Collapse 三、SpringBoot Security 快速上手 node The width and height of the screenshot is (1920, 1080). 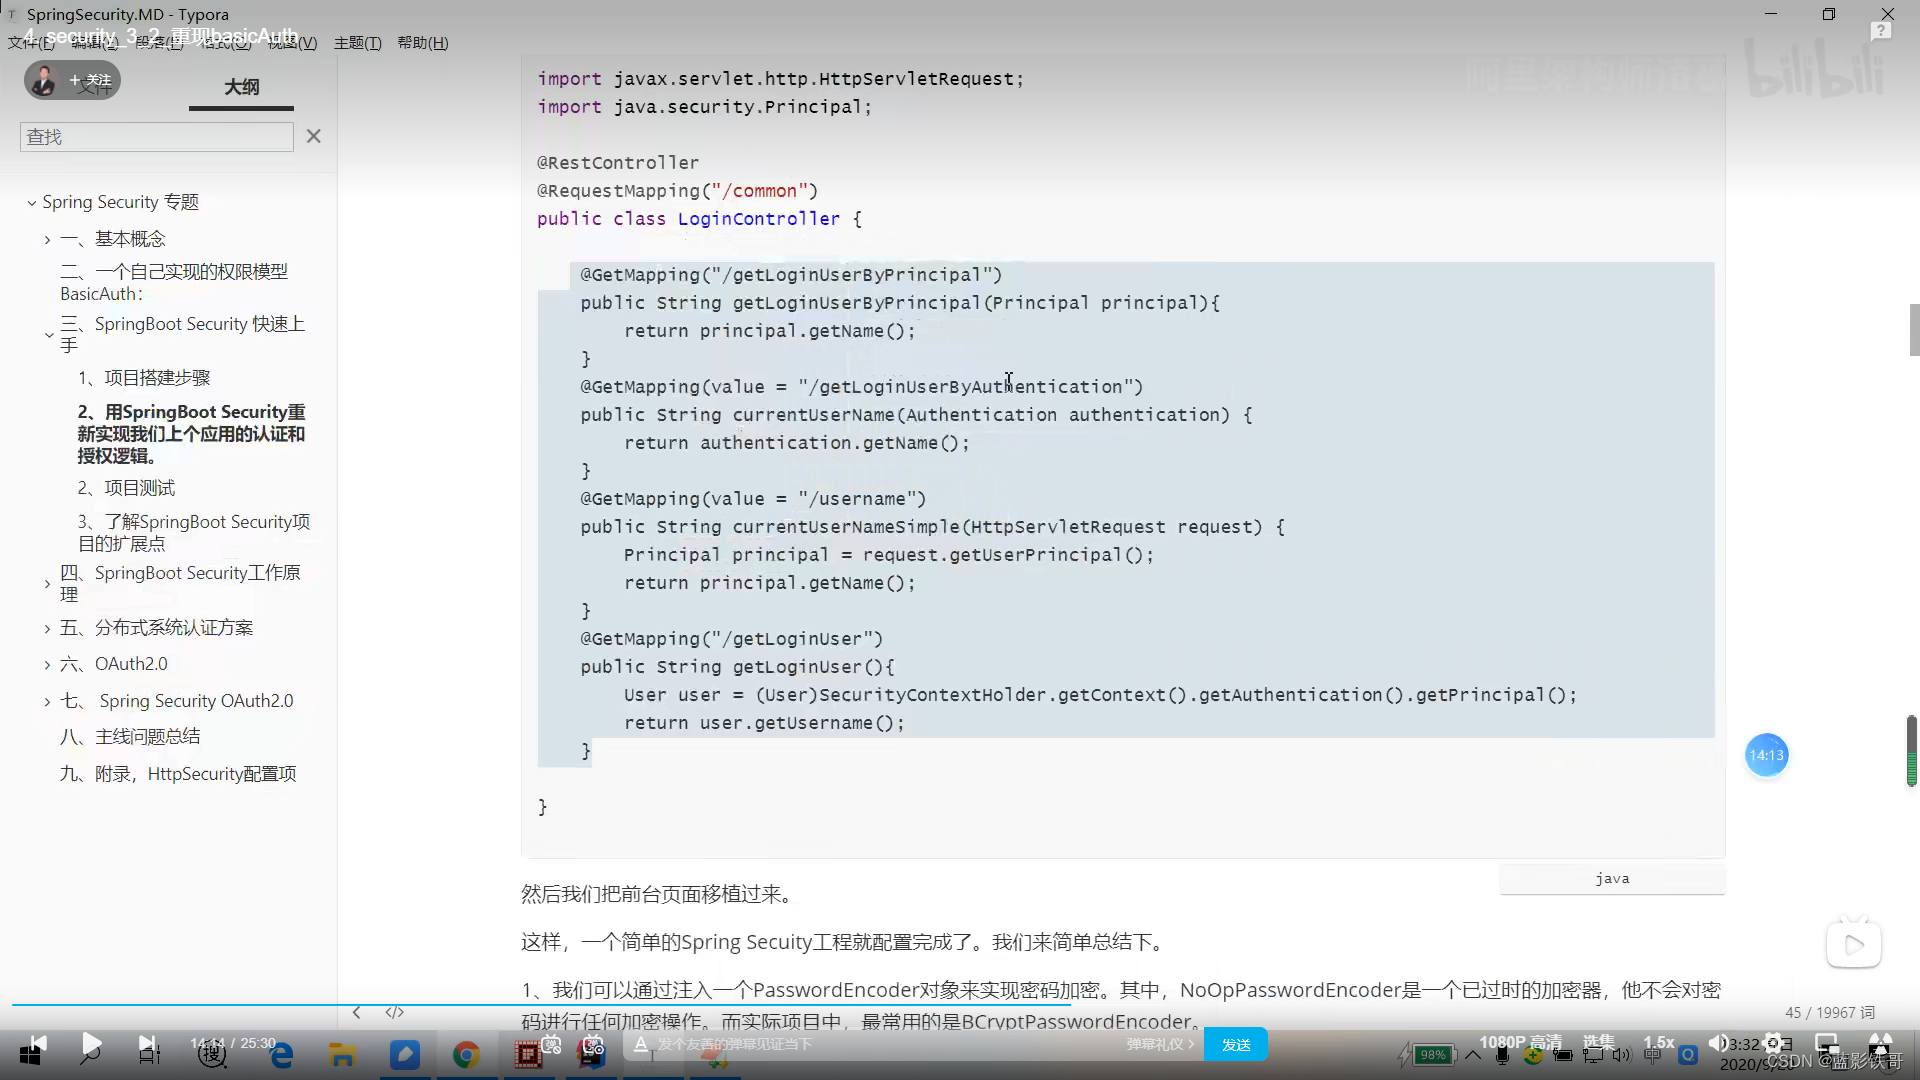point(49,335)
